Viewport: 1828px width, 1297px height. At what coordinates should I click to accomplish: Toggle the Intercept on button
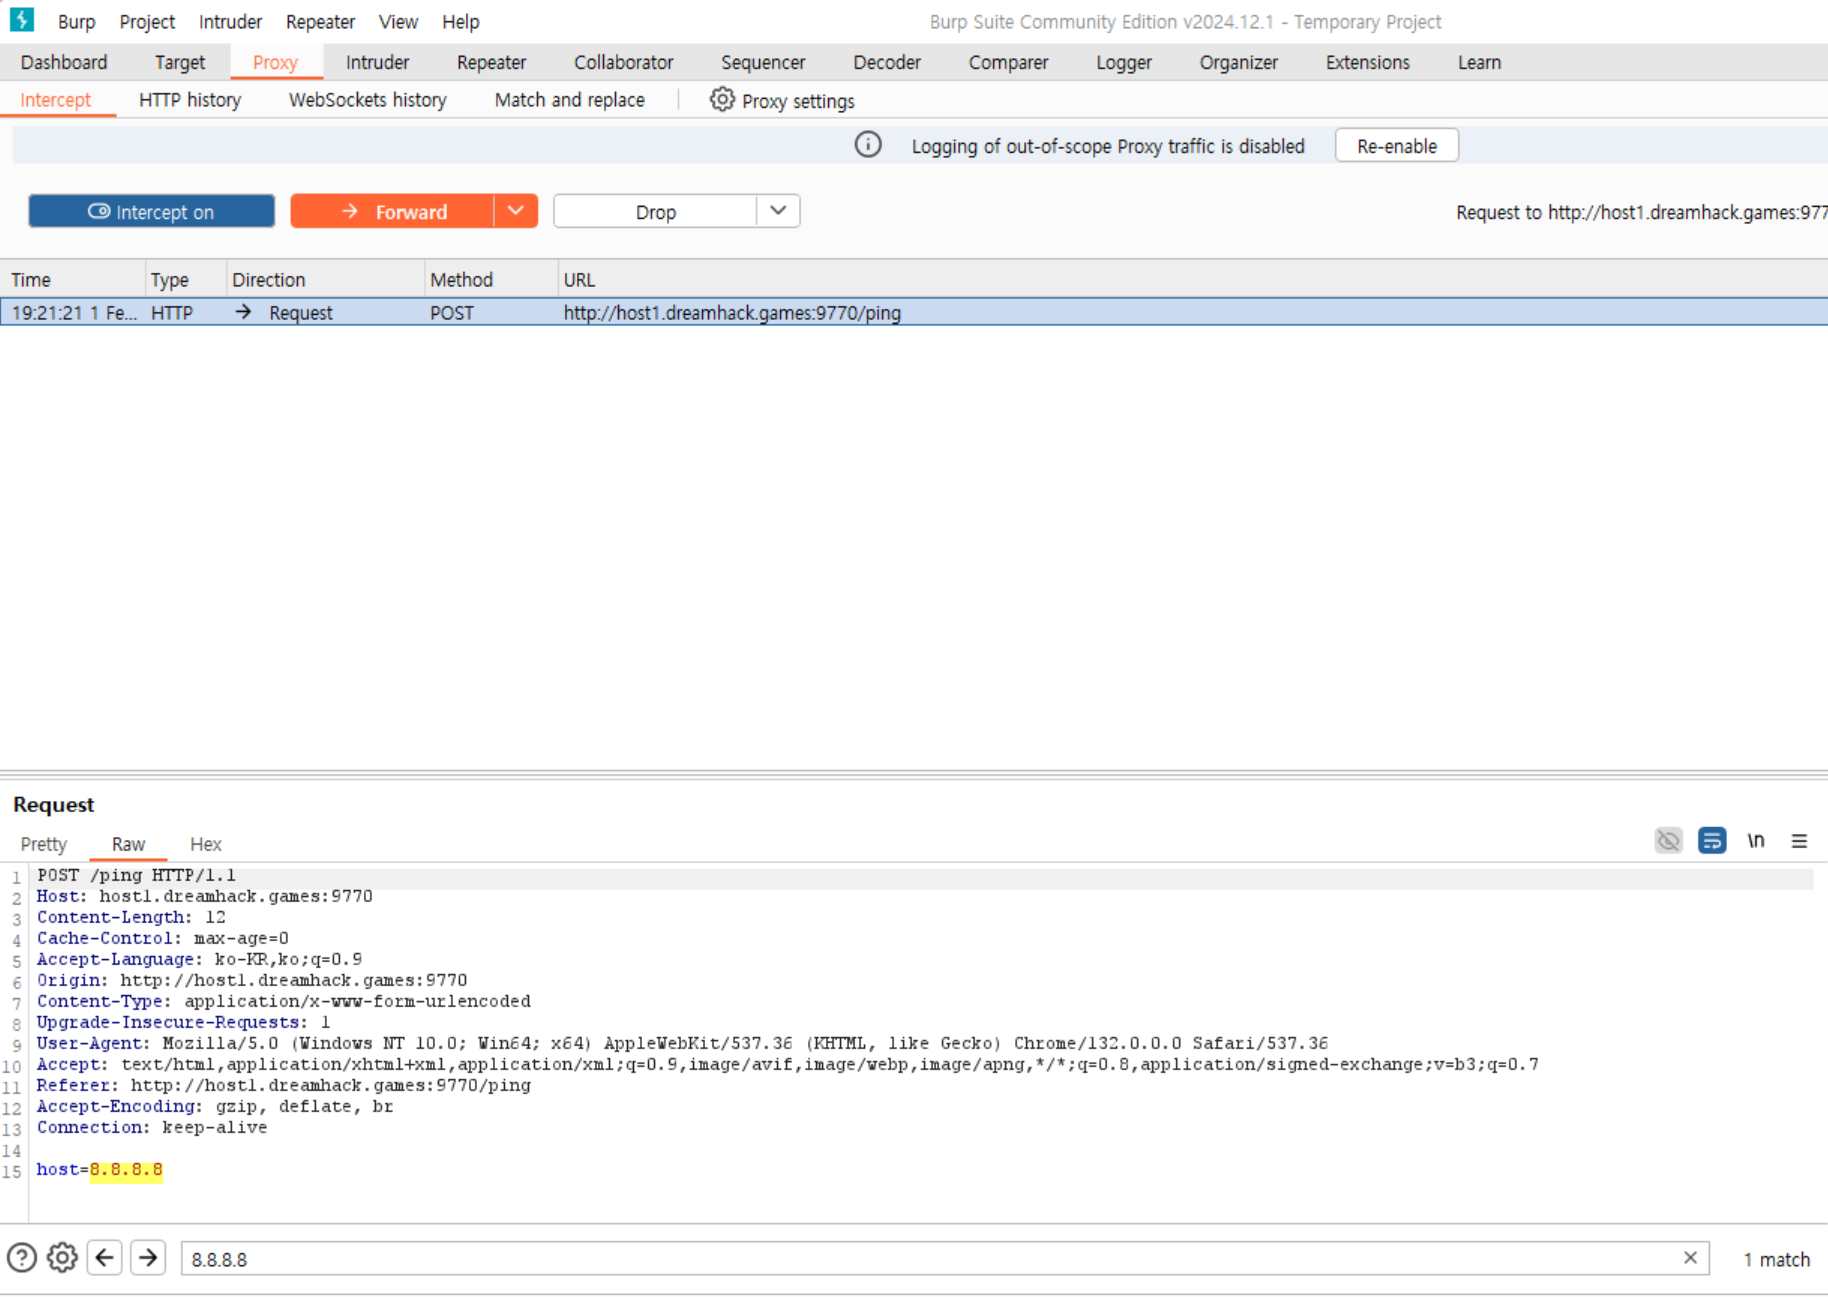[152, 211]
